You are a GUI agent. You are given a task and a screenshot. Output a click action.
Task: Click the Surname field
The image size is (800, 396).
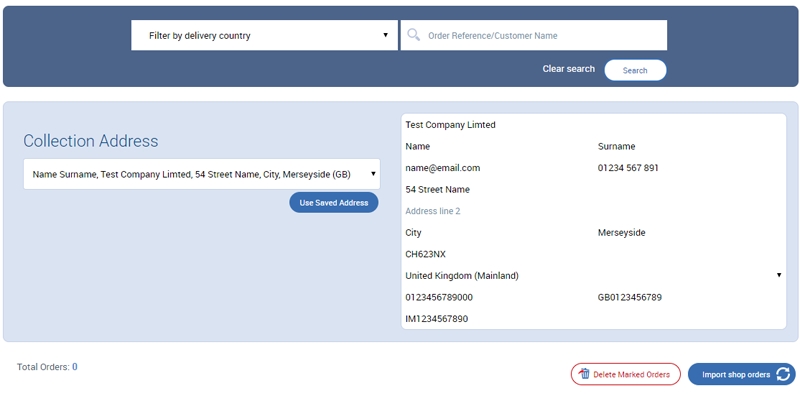click(x=690, y=146)
